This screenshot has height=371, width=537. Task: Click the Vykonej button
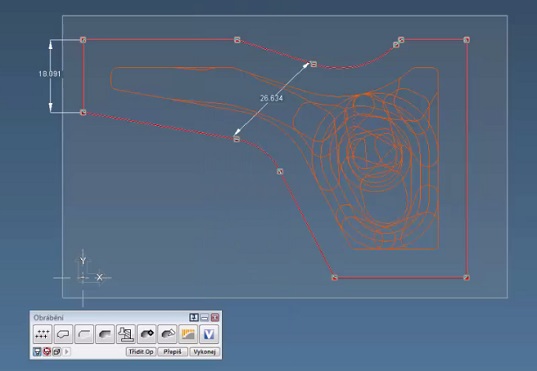coord(204,352)
